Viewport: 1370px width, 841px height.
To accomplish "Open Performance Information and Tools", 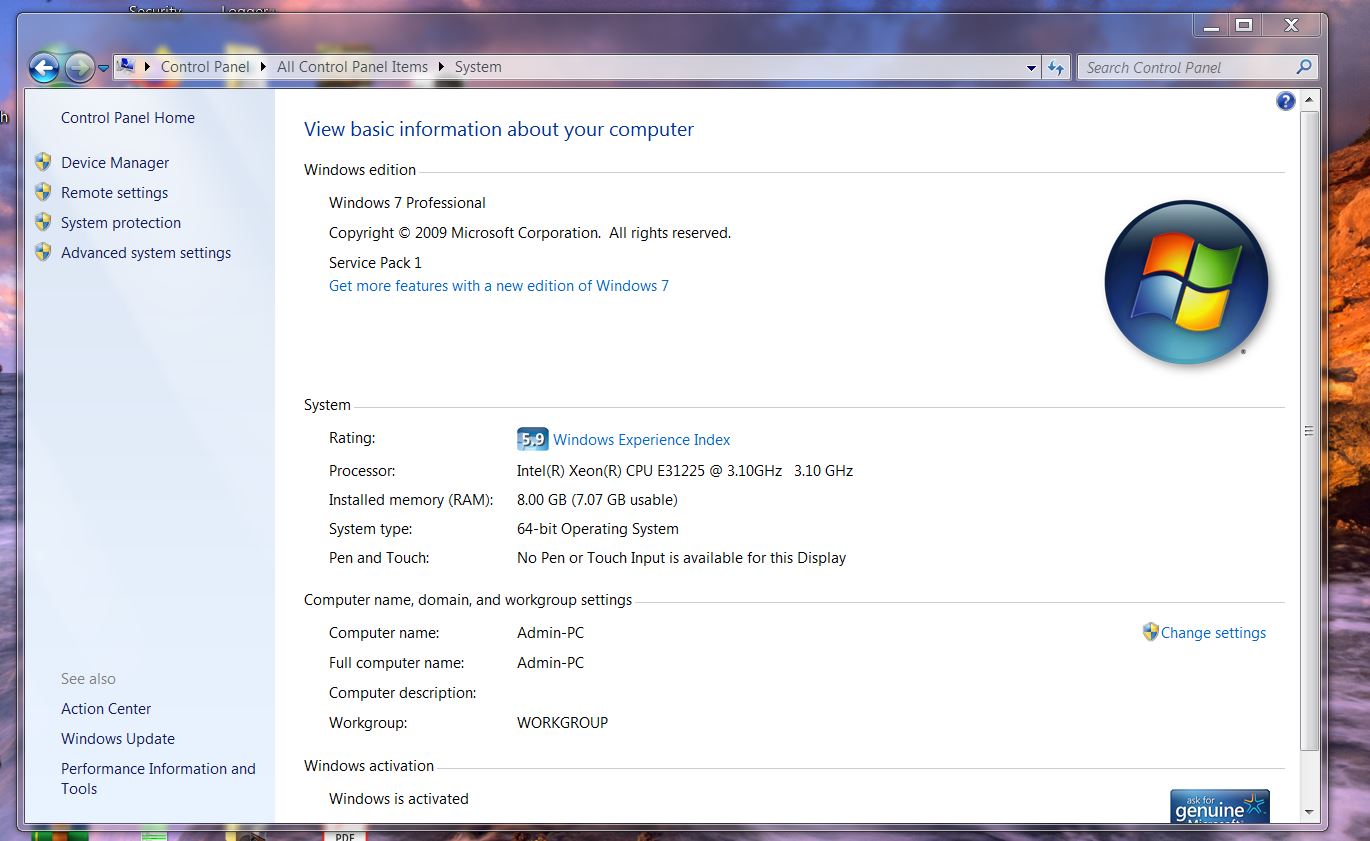I will pyautogui.click(x=158, y=779).
